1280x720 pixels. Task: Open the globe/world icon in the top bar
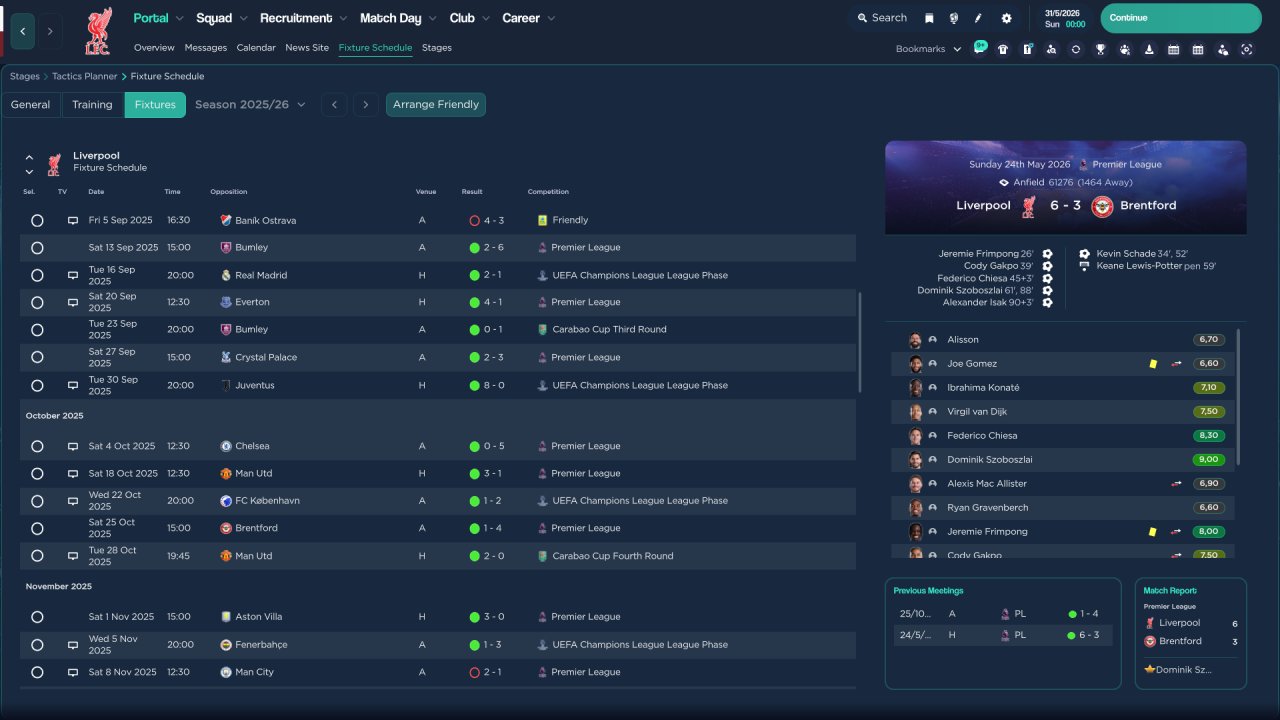click(x=954, y=18)
